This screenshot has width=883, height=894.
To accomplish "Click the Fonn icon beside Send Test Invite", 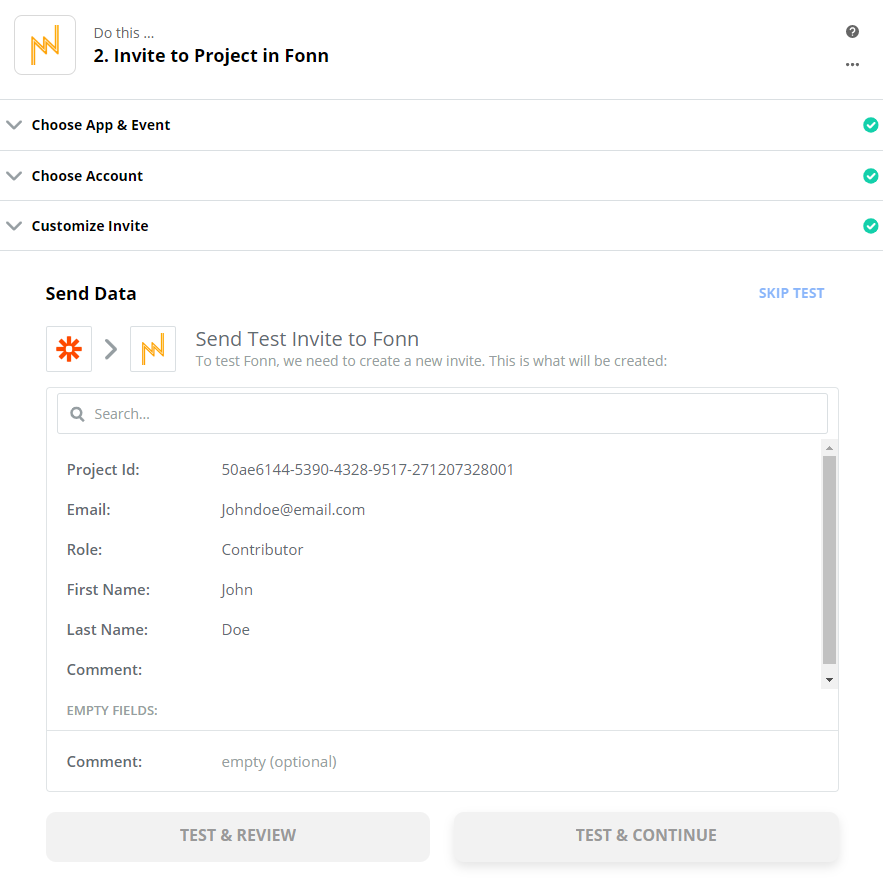I will click(153, 349).
